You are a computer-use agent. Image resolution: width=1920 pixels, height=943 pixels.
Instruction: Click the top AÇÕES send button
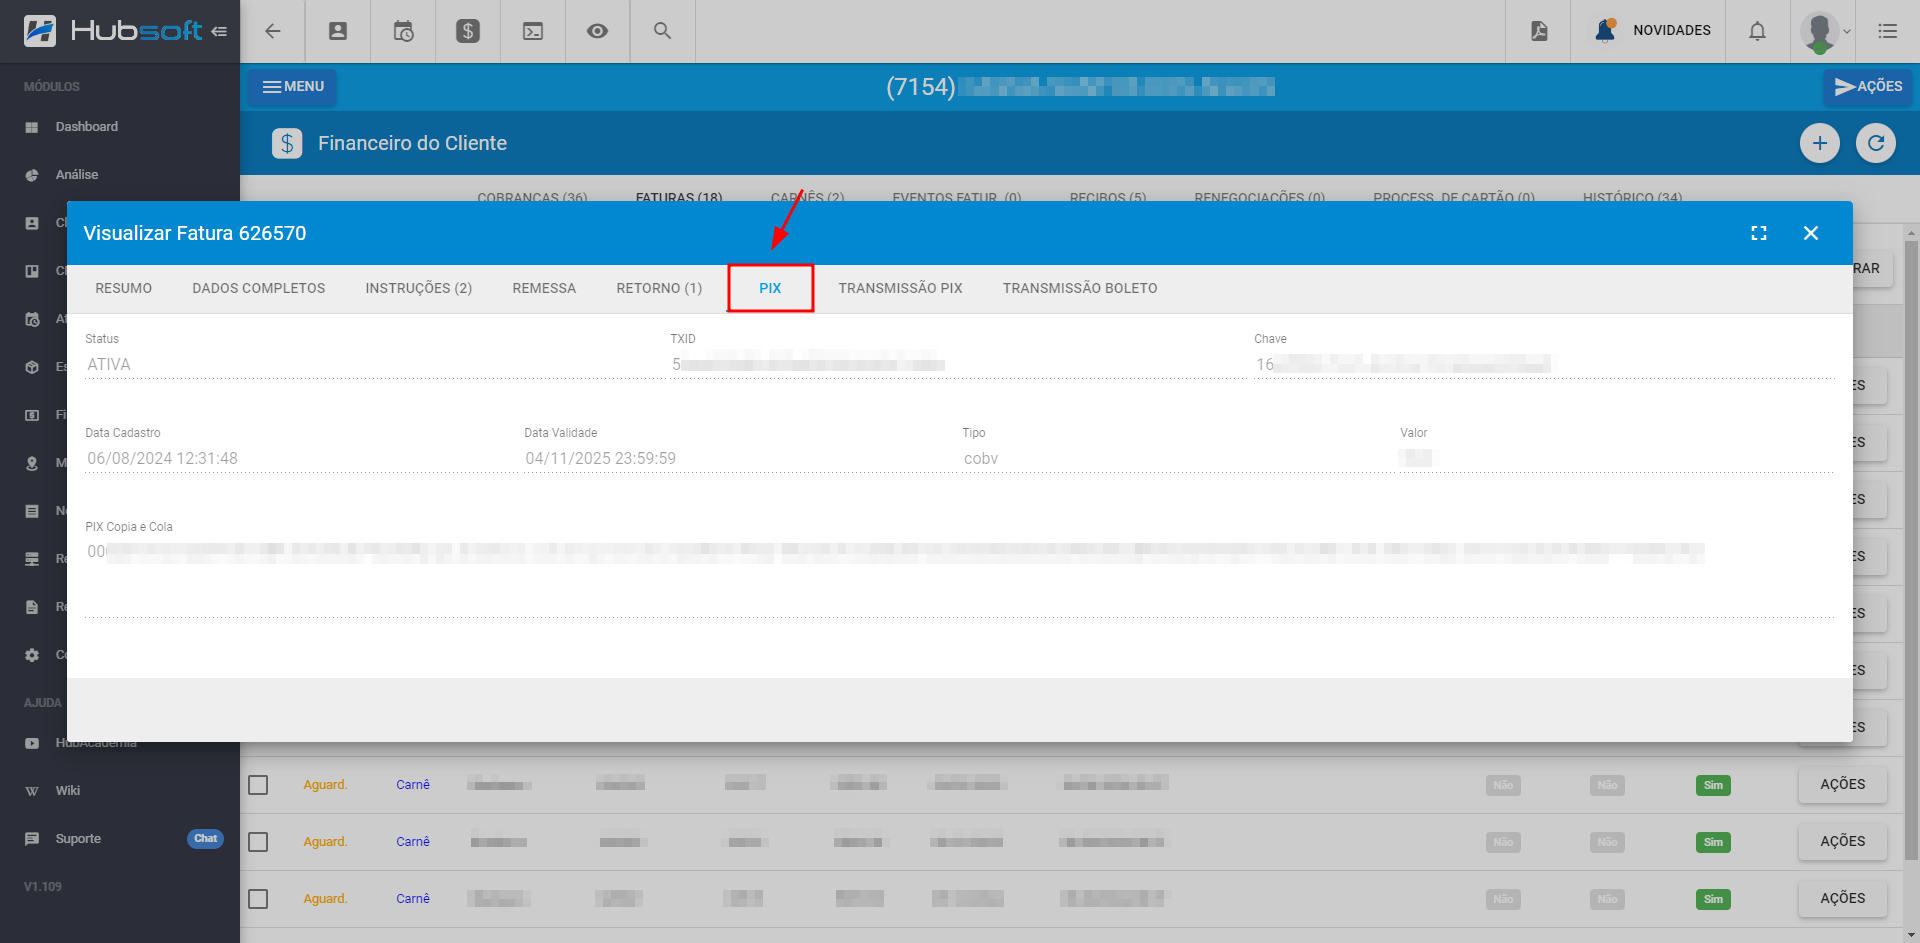pos(1868,87)
